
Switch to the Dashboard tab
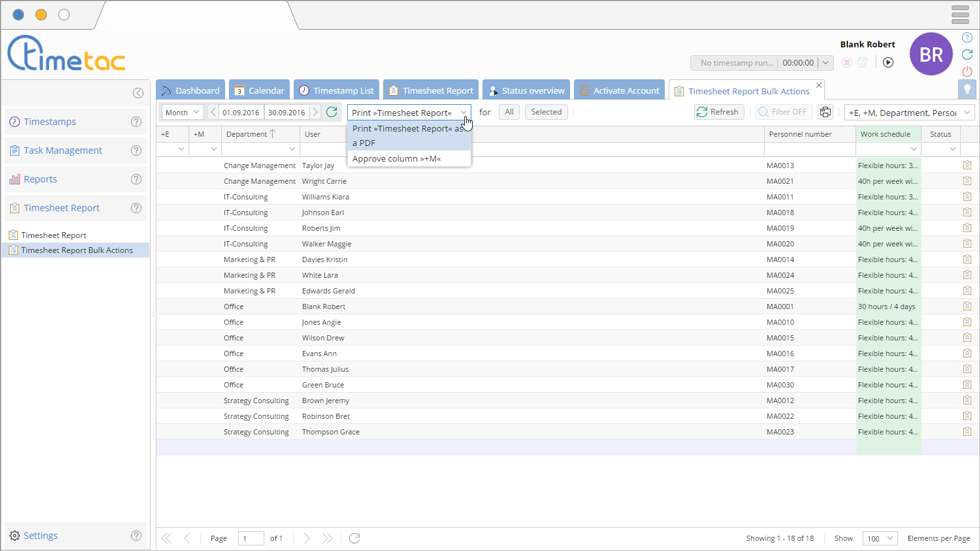pyautogui.click(x=191, y=90)
